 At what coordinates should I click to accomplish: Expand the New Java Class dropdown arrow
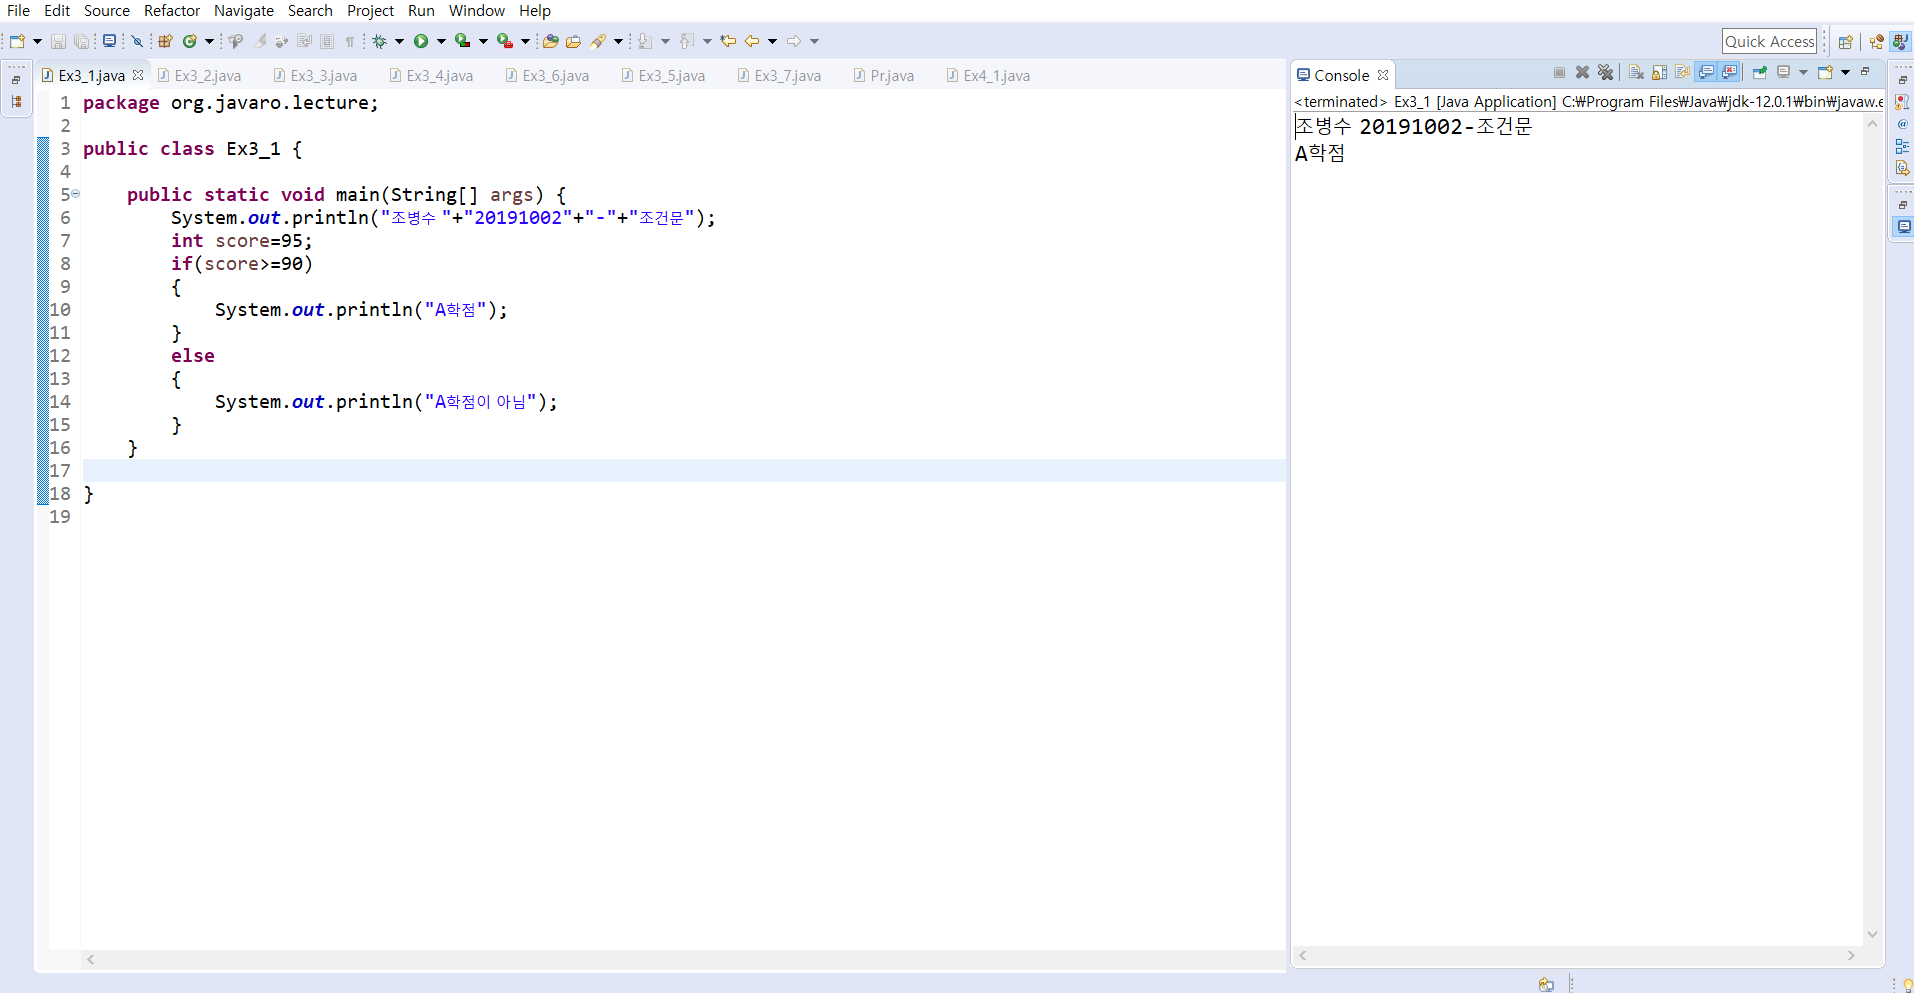coord(209,41)
